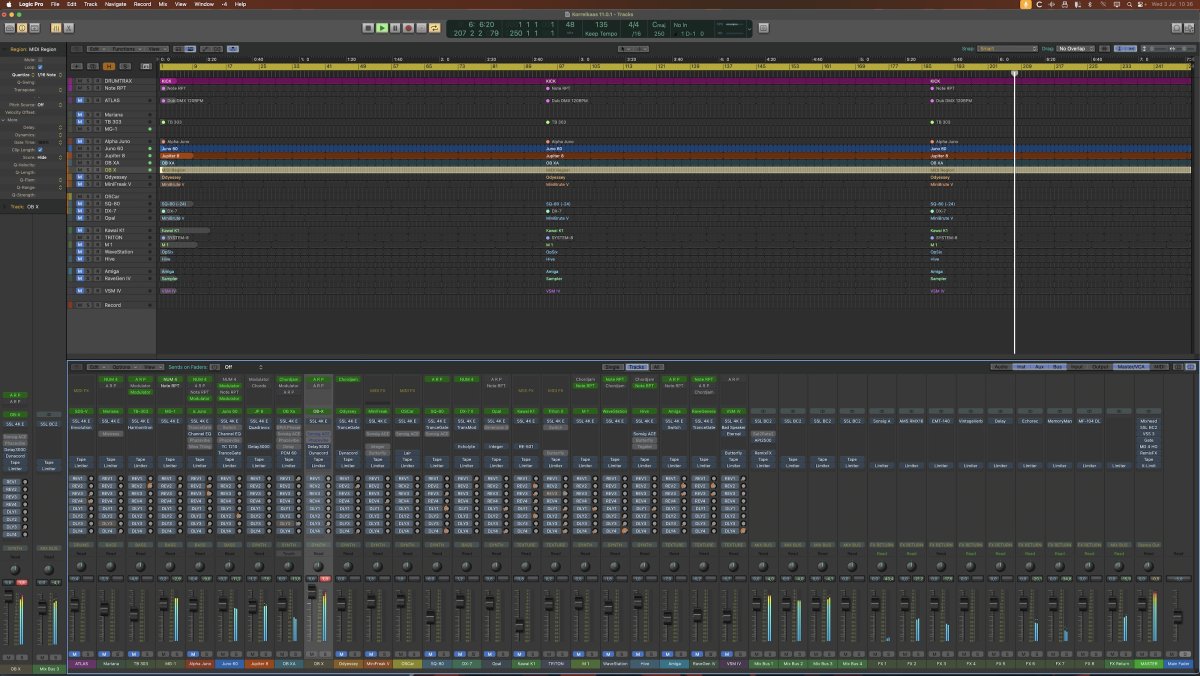Select the Tracks Mixer view tab
This screenshot has height=676, width=1200.
[x=636, y=367]
